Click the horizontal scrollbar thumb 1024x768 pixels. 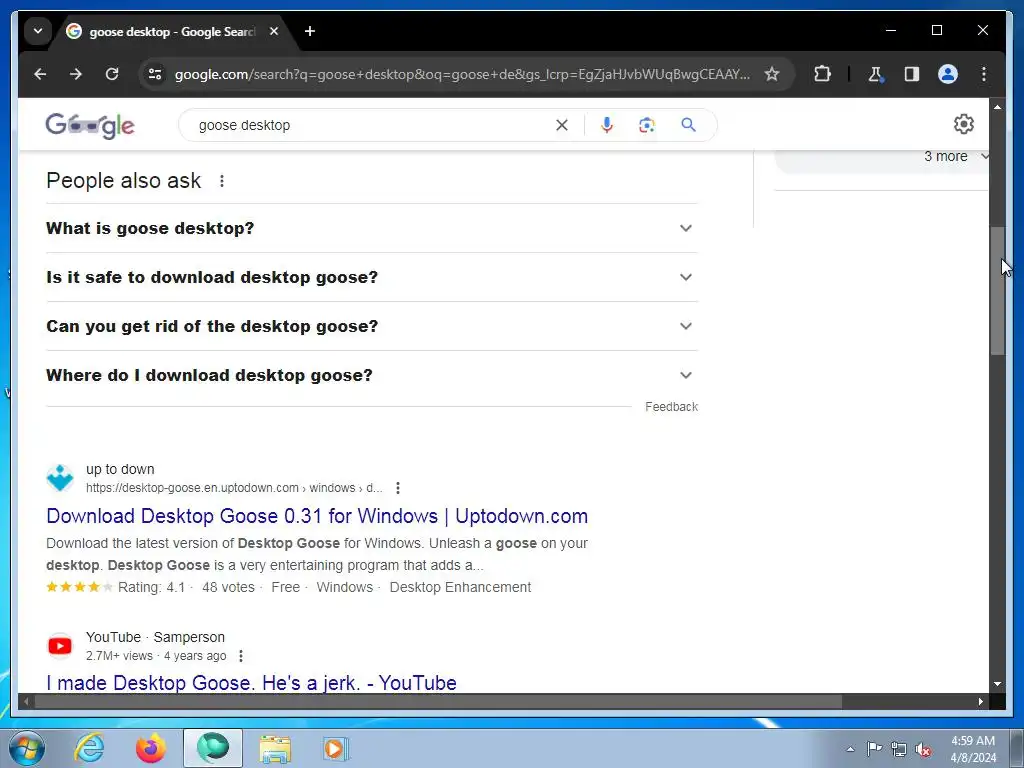438,701
